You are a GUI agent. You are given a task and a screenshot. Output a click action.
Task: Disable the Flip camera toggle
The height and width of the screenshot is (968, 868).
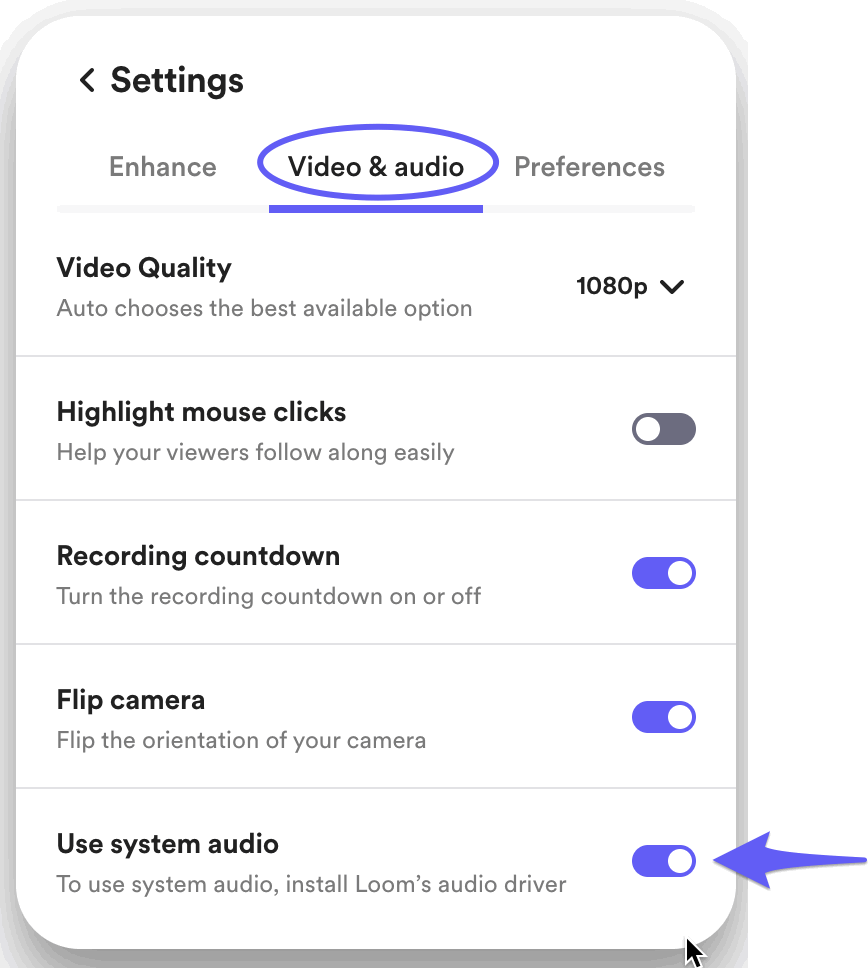tap(663, 717)
